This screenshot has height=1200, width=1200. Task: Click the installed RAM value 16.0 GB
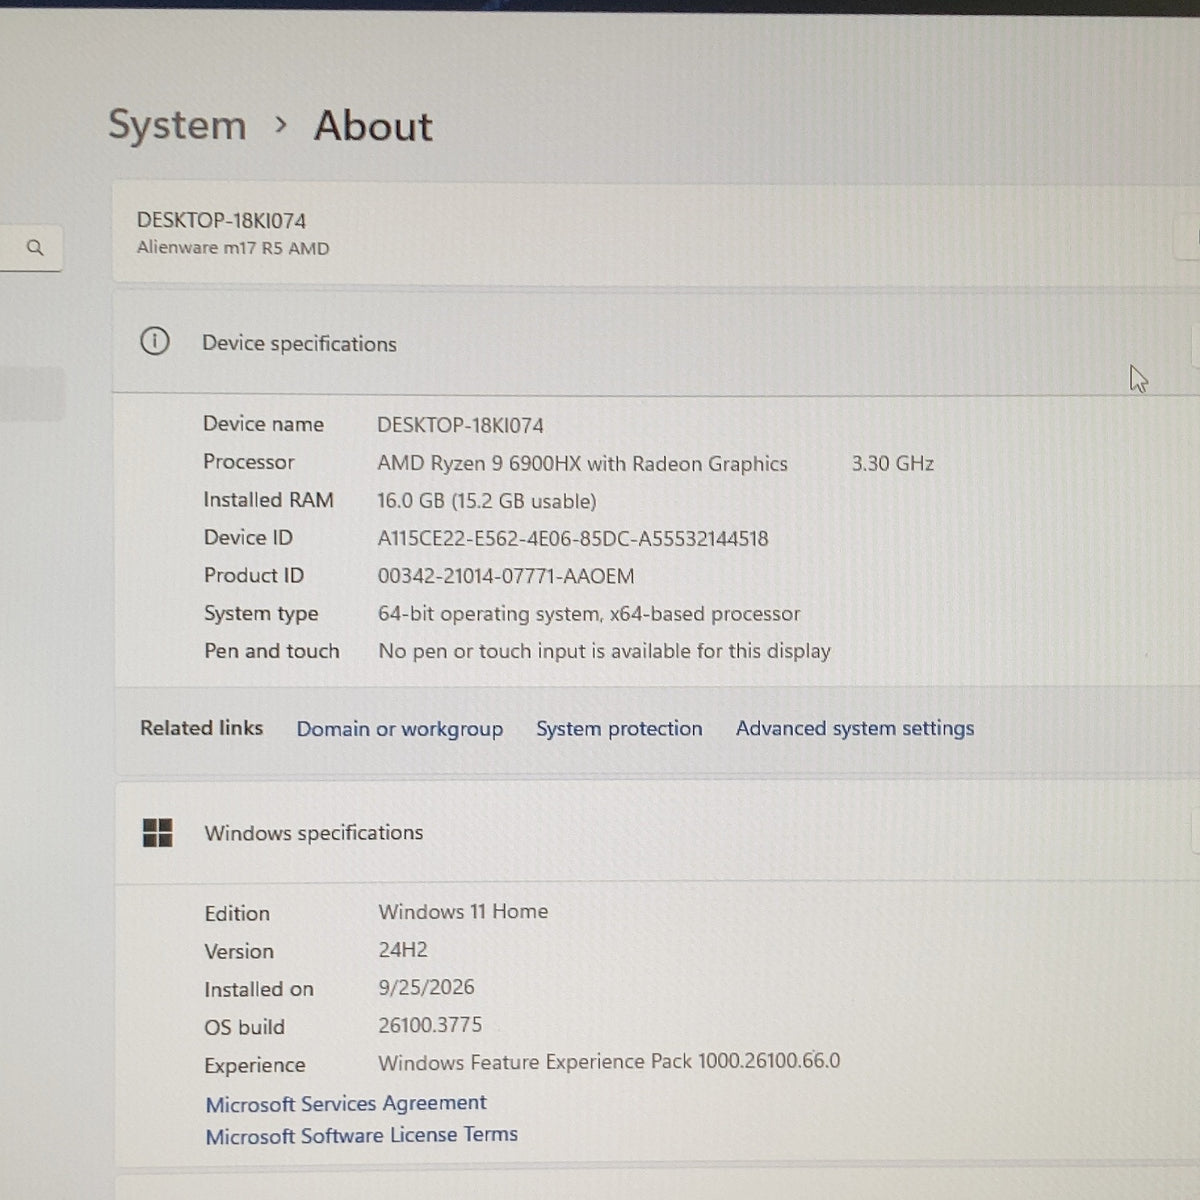[x=487, y=501]
